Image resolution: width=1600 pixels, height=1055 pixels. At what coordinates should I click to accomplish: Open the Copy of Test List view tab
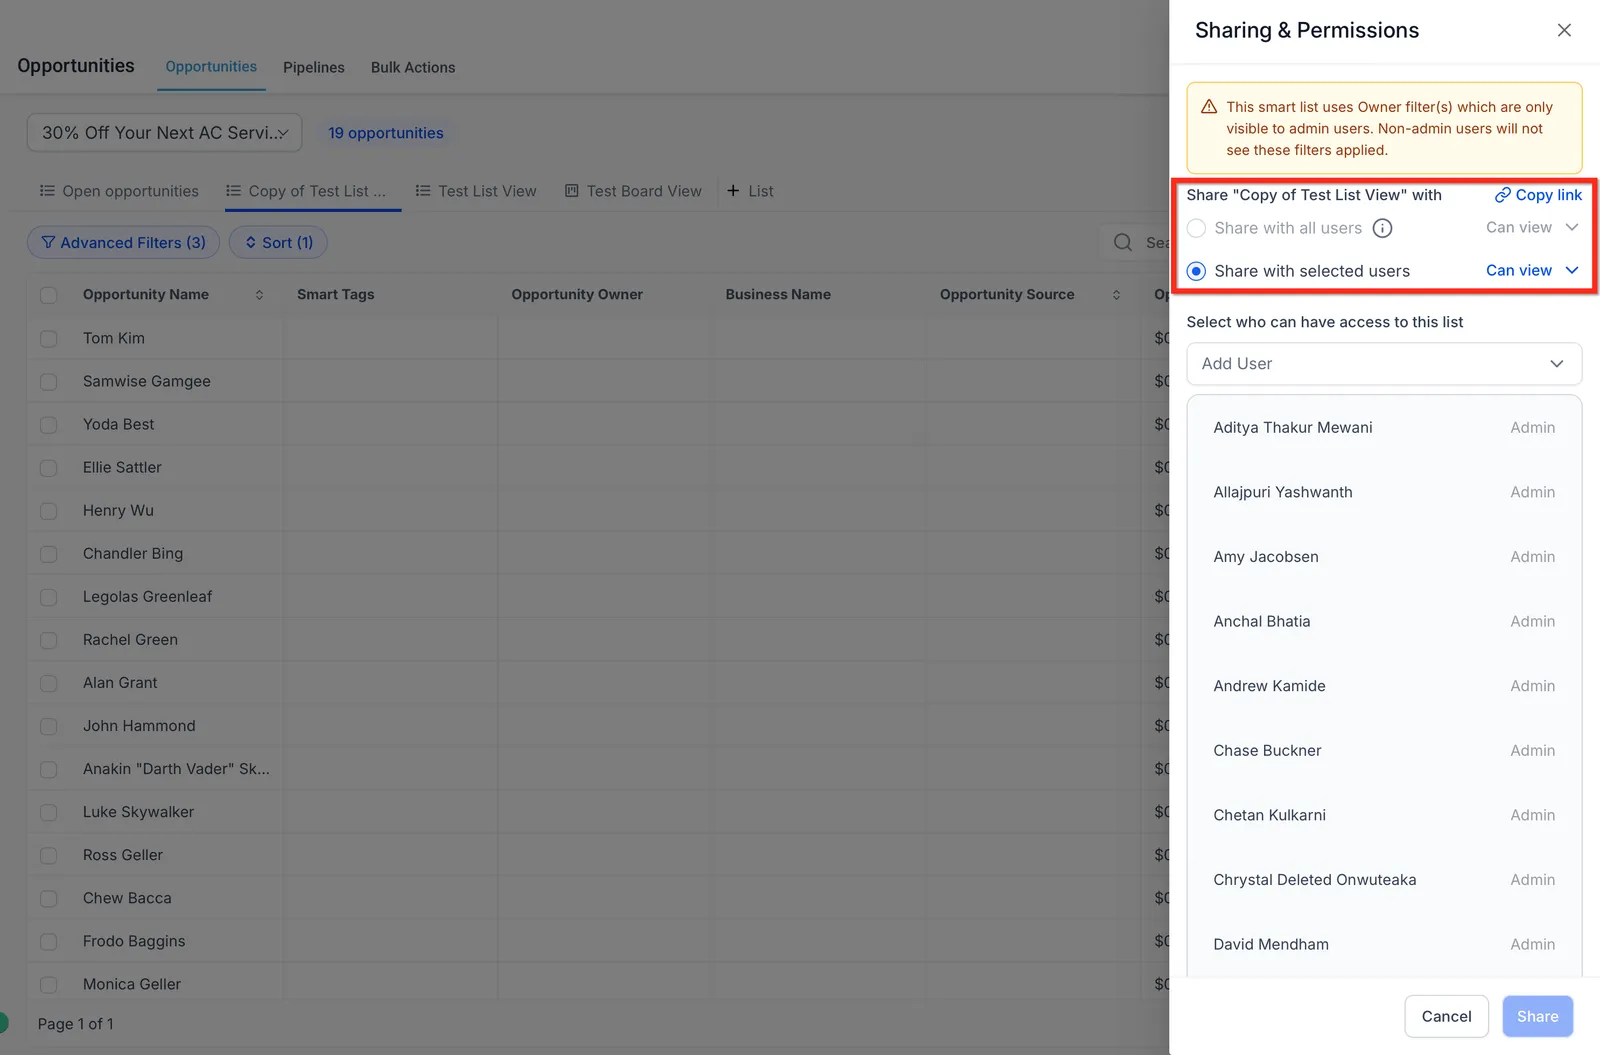coord(306,191)
